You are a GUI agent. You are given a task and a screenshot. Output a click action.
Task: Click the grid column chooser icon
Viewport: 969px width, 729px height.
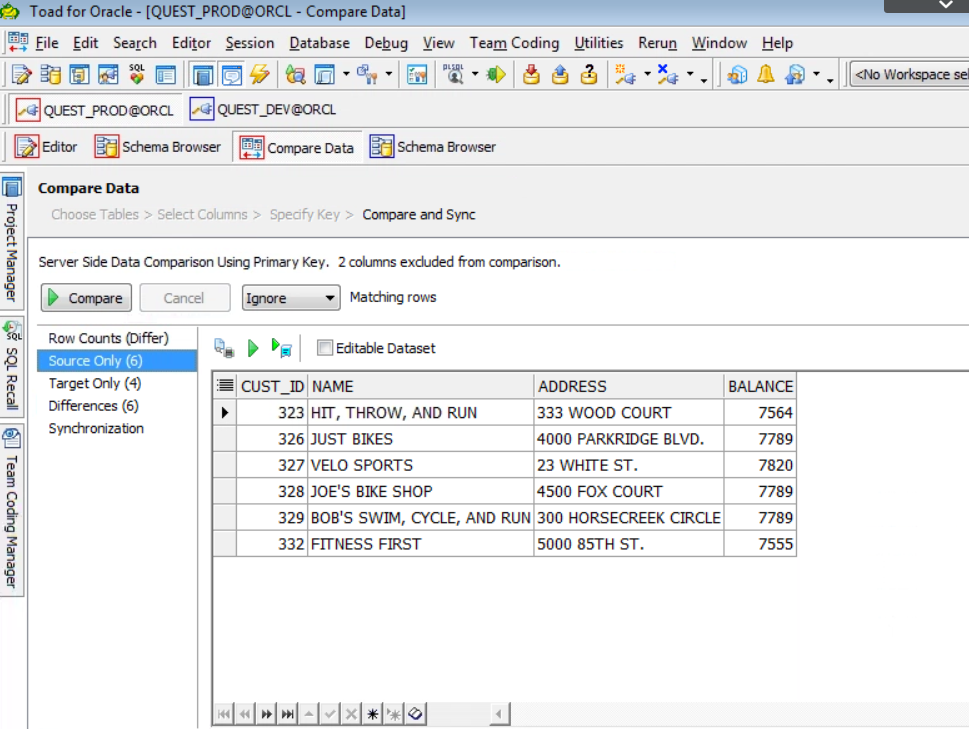[x=225, y=386]
